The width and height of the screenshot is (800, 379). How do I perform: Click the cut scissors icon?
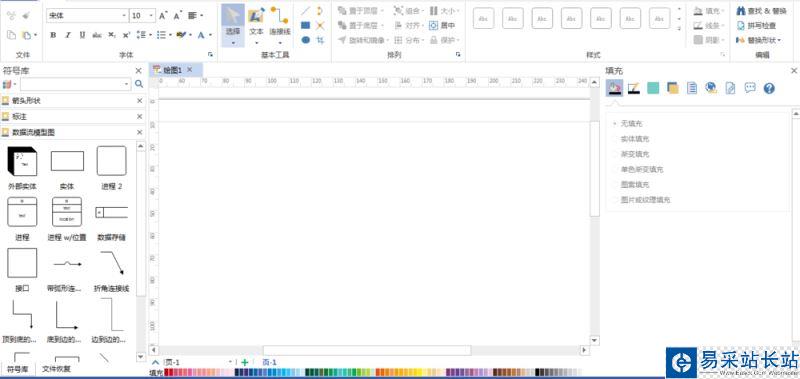tap(11, 16)
